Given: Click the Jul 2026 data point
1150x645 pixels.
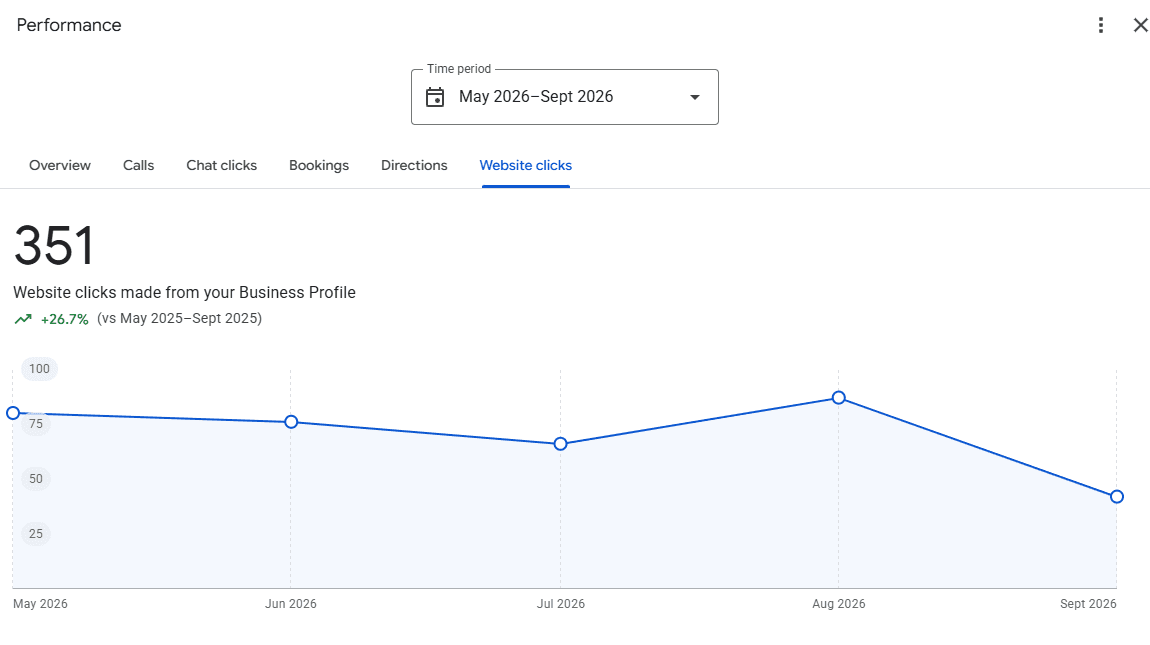Looking at the screenshot, I should (x=560, y=444).
